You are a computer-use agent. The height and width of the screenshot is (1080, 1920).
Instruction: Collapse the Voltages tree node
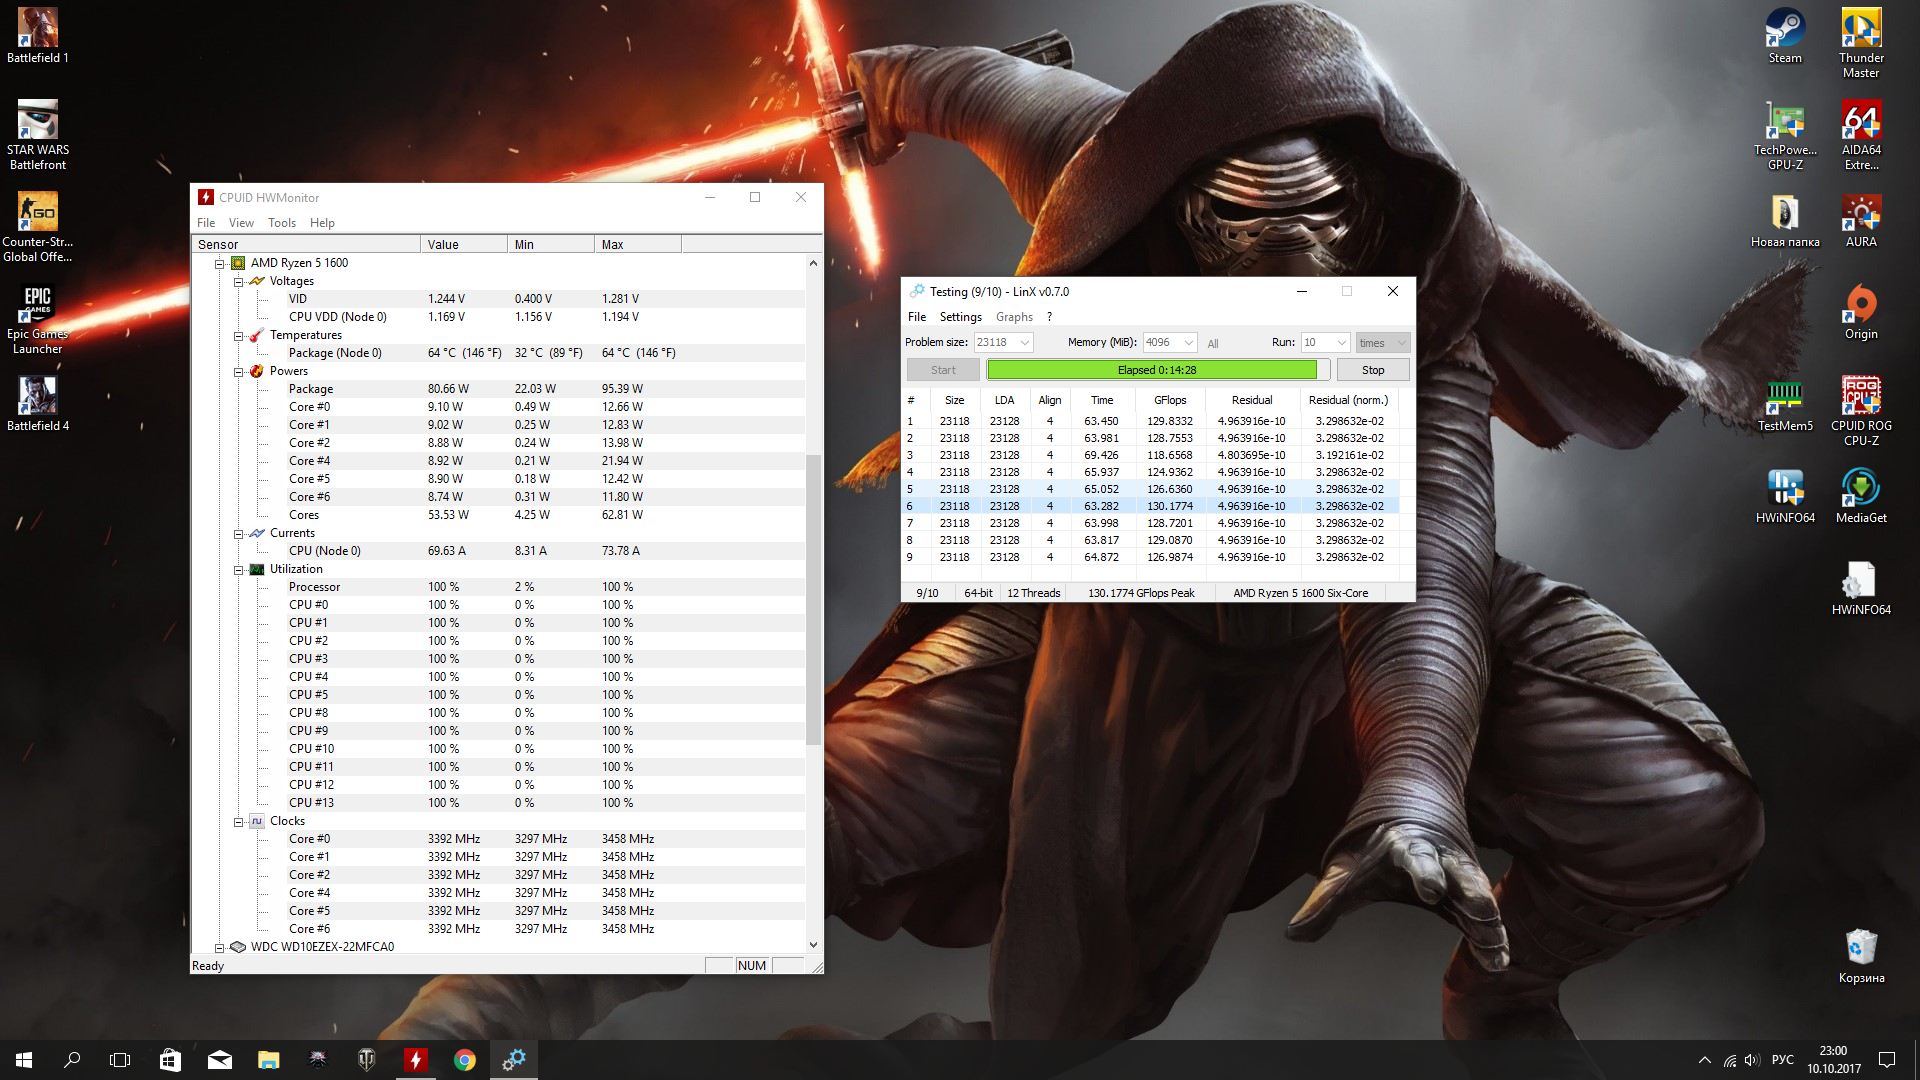[239, 282]
